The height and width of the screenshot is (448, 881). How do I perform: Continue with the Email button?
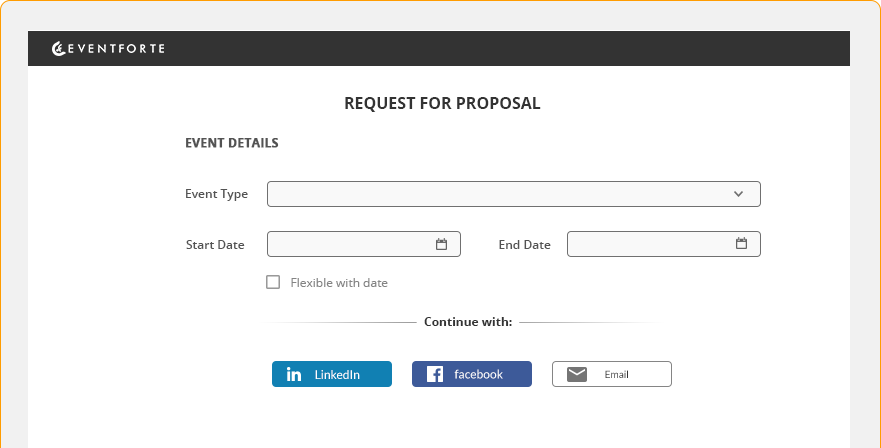click(612, 374)
